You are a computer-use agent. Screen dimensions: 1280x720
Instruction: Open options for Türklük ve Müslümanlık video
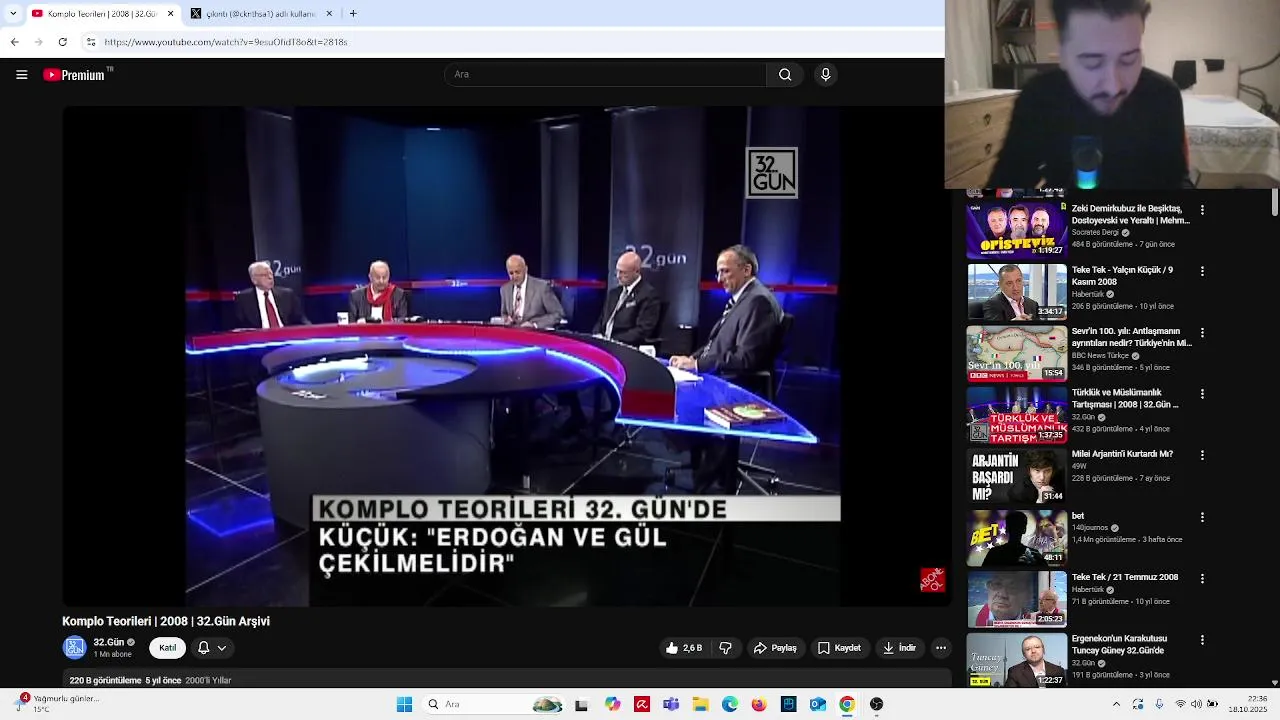click(x=1202, y=394)
